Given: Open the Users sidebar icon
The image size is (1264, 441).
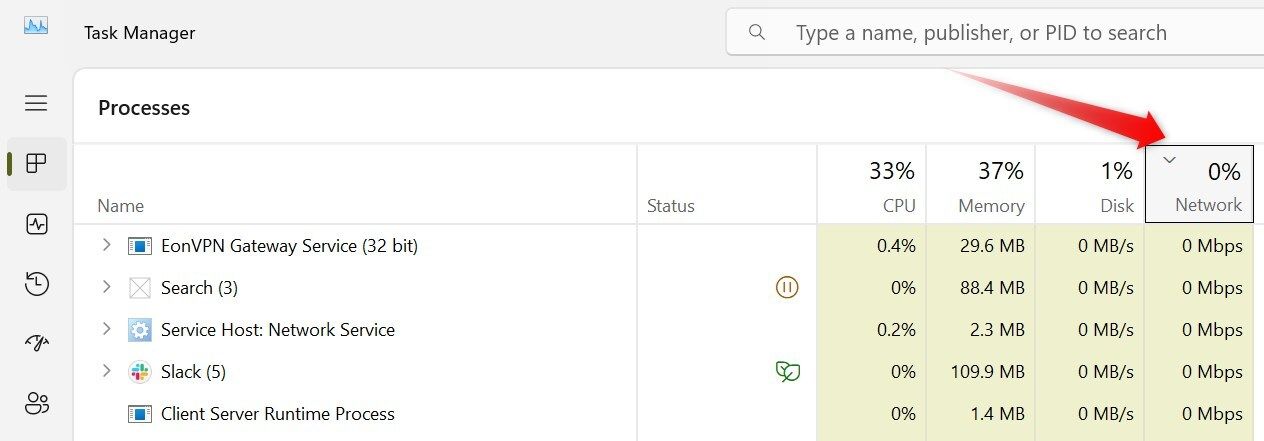Looking at the screenshot, I should pos(37,404).
